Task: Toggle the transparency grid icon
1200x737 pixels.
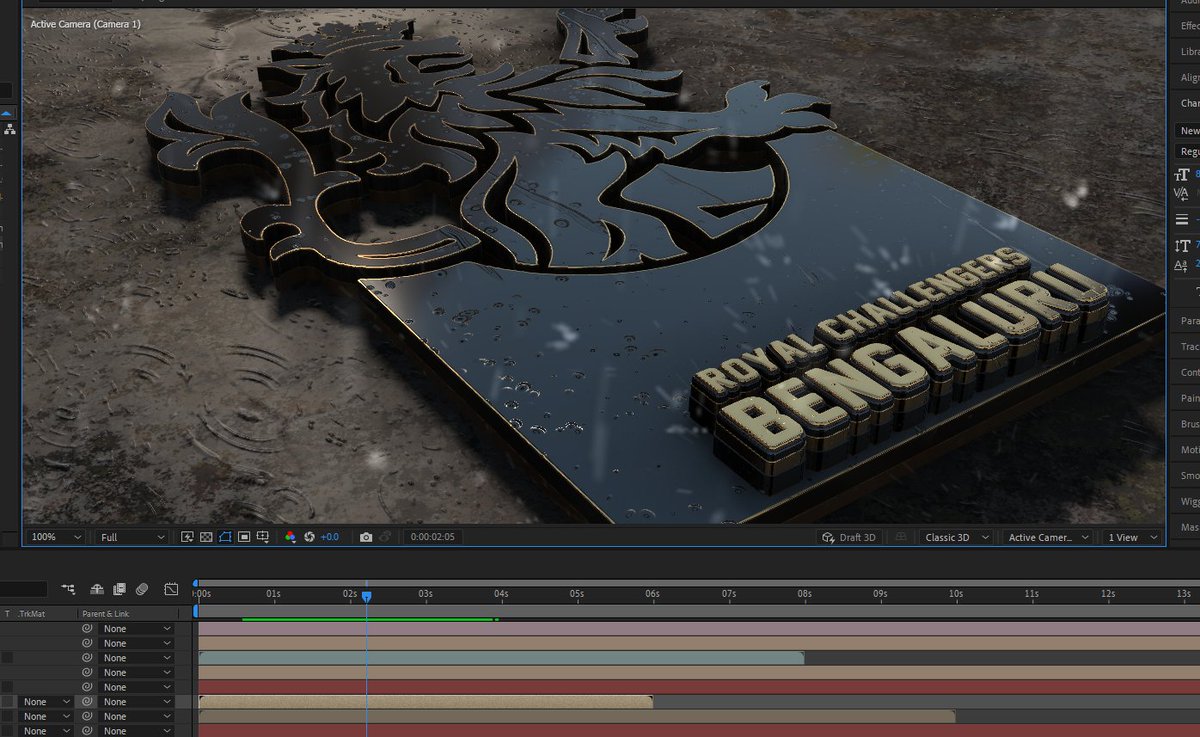Action: click(206, 537)
